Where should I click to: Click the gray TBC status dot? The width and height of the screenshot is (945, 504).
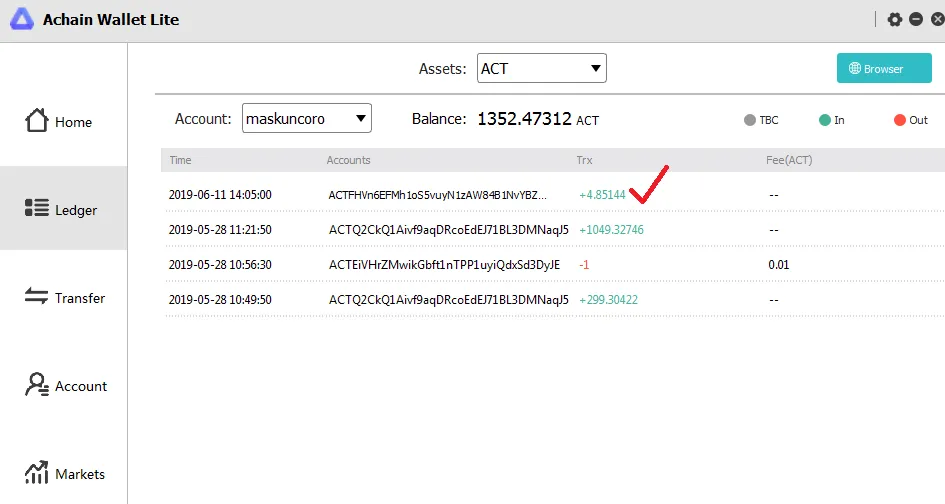click(750, 120)
